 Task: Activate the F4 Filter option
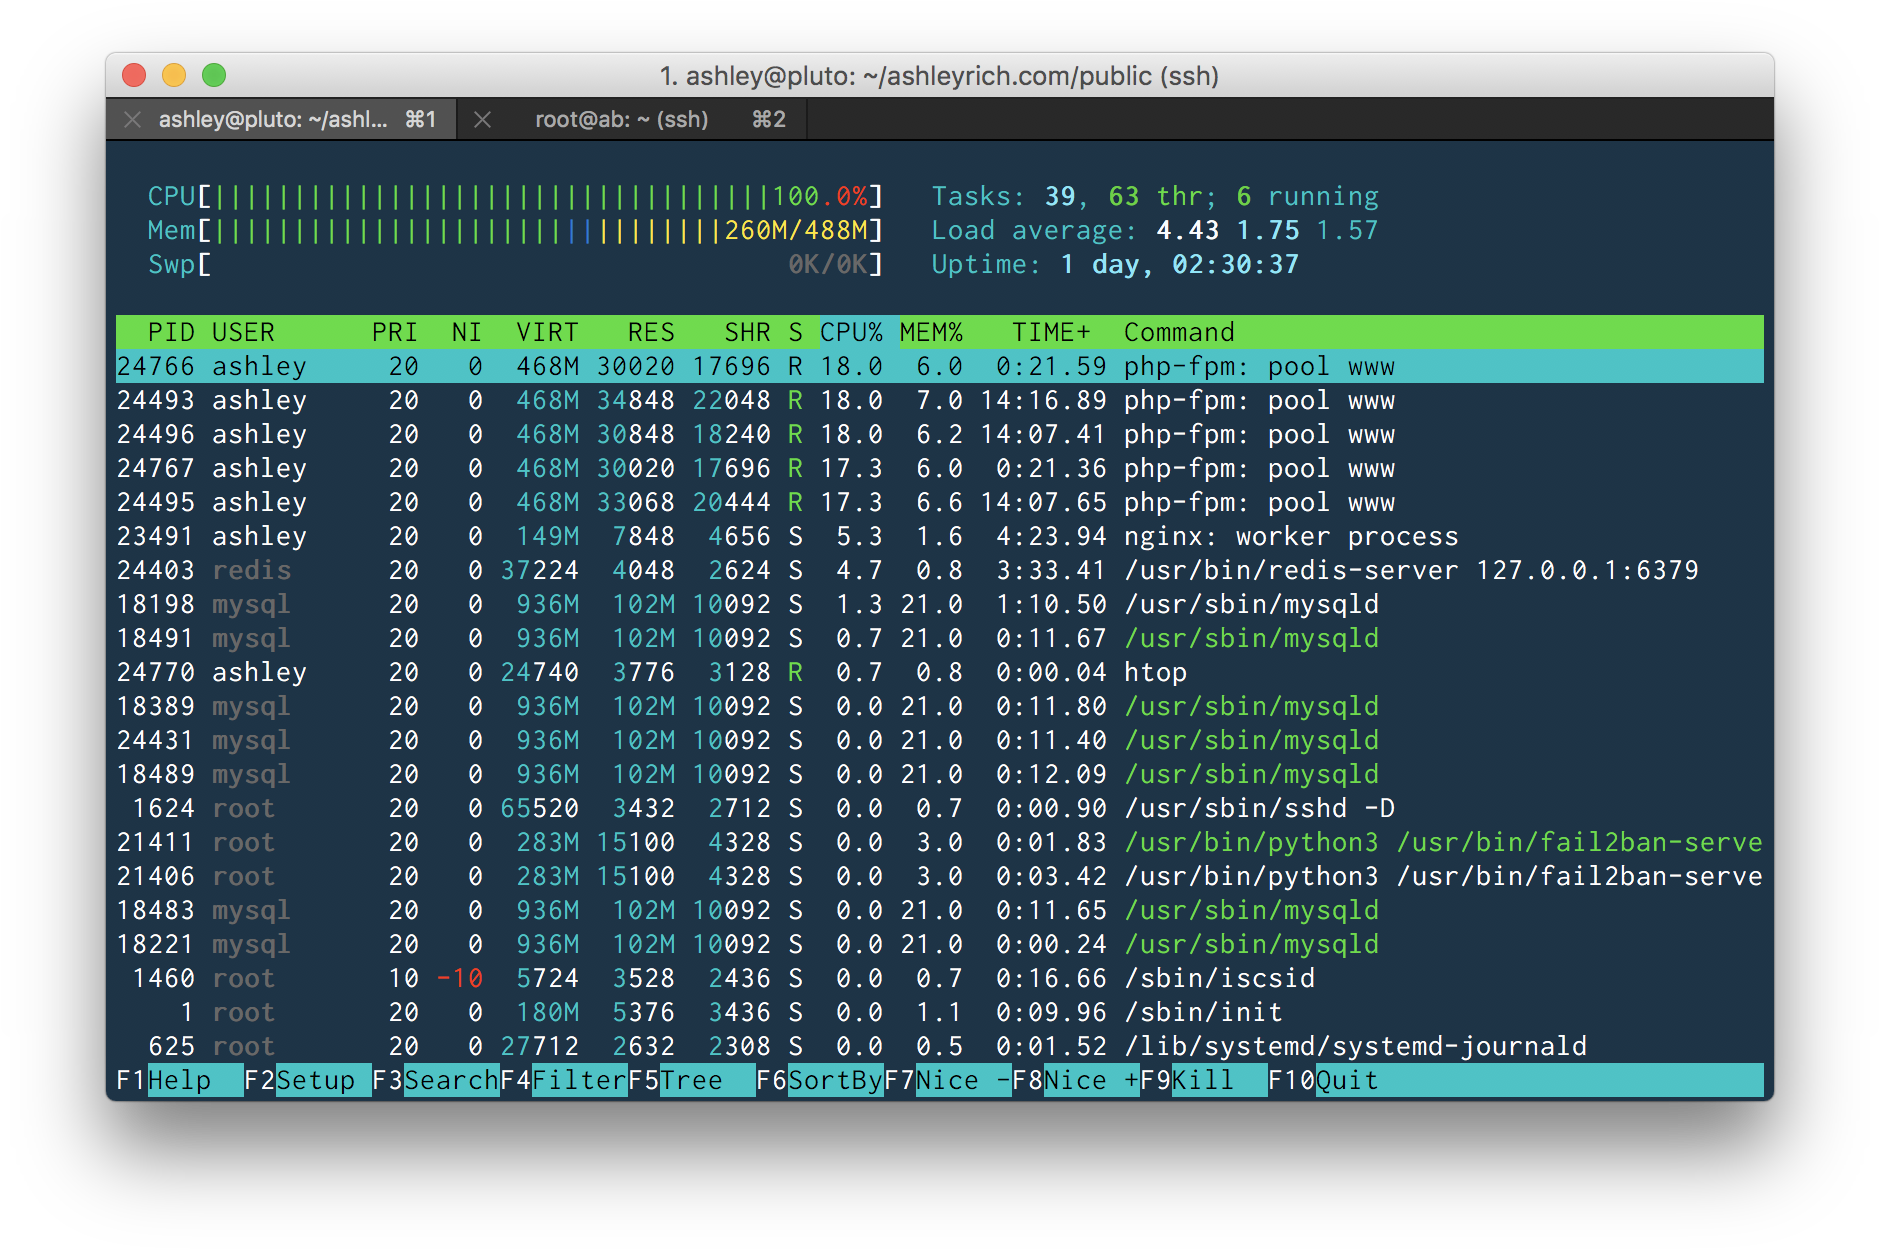tap(578, 1081)
